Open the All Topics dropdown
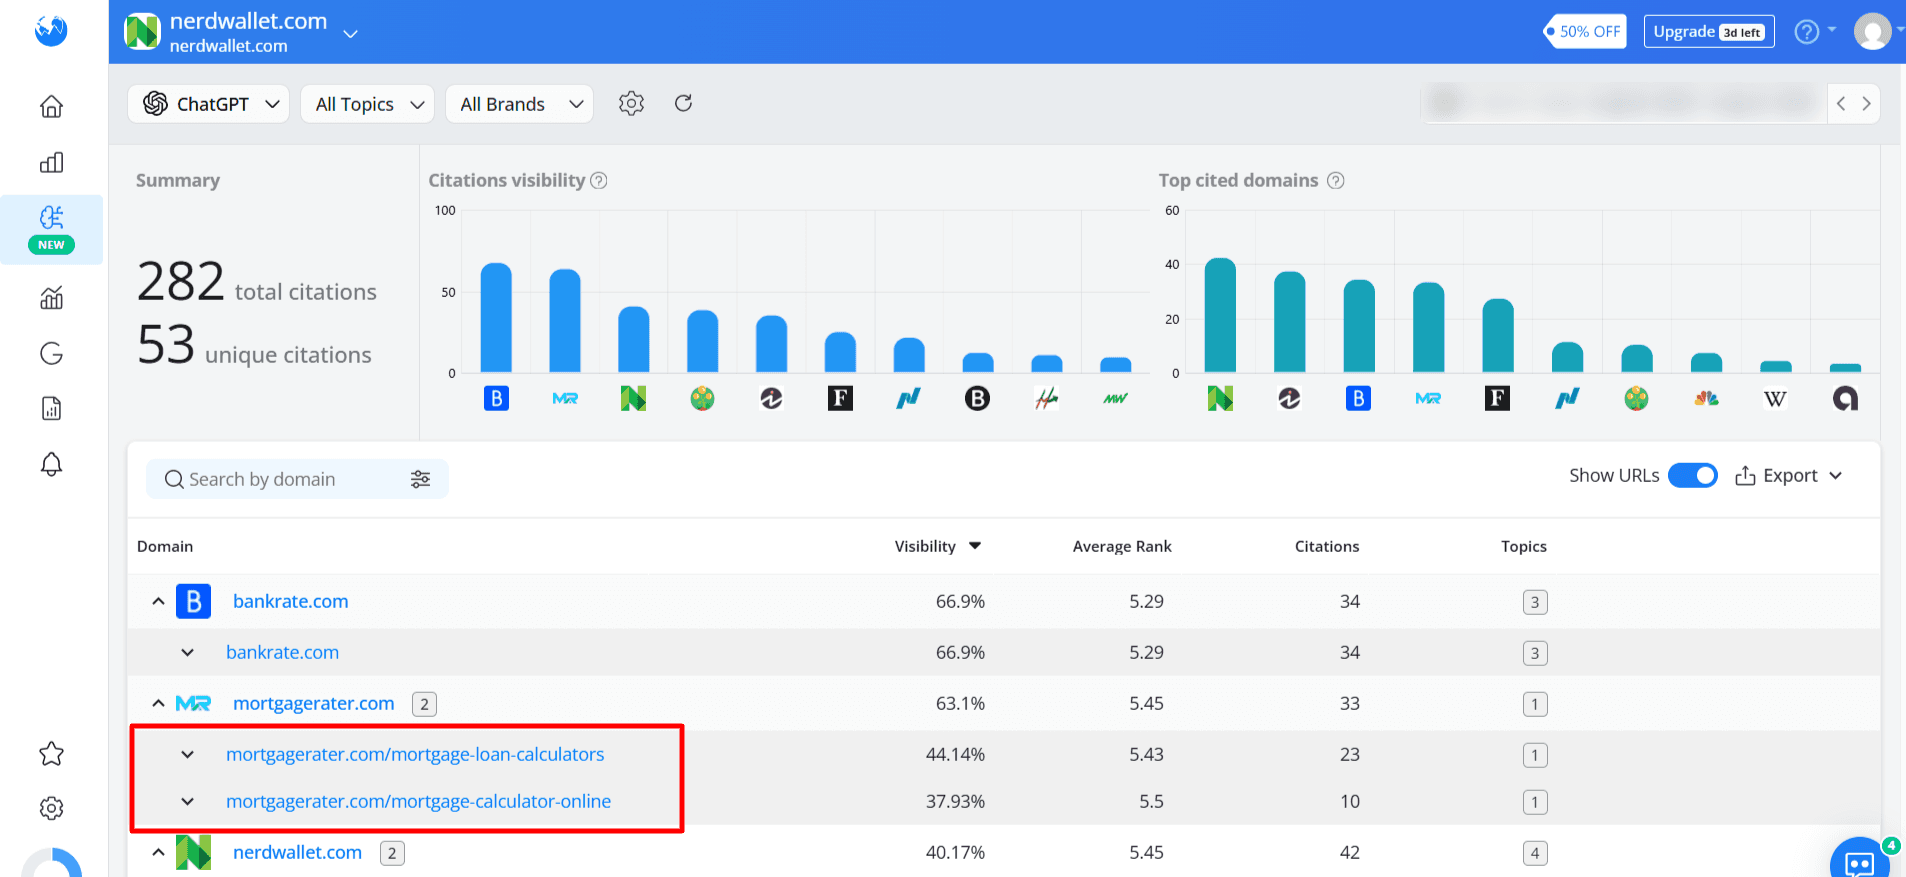Viewport: 1906px width, 877px height. 367,104
